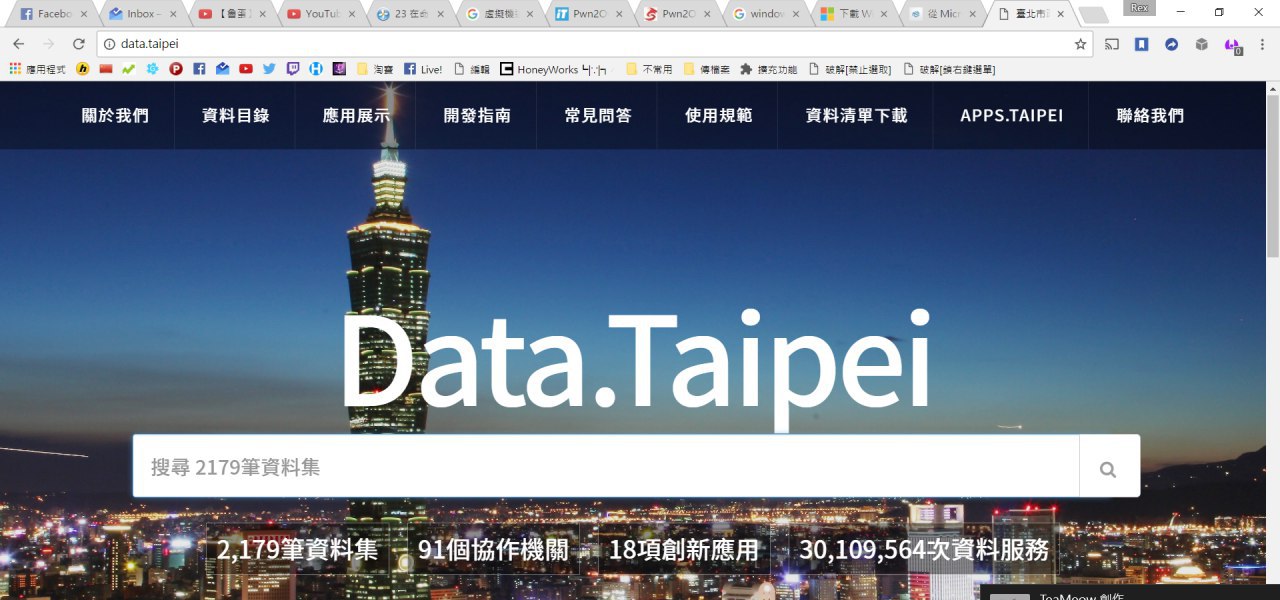Image resolution: width=1280 pixels, height=600 pixels.
Task: Click the blue bookmark extension icon
Action: click(x=1141, y=44)
